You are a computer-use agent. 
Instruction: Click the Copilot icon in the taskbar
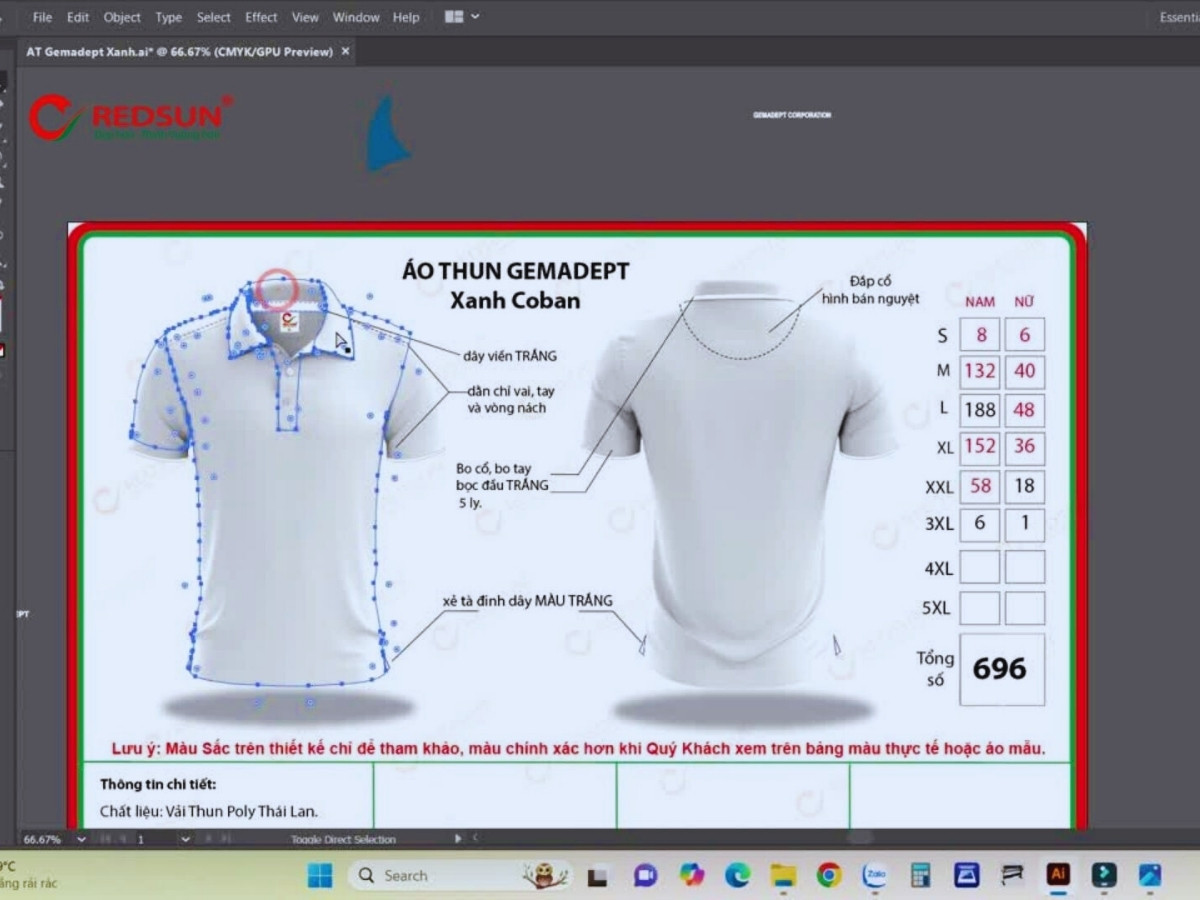coord(691,875)
